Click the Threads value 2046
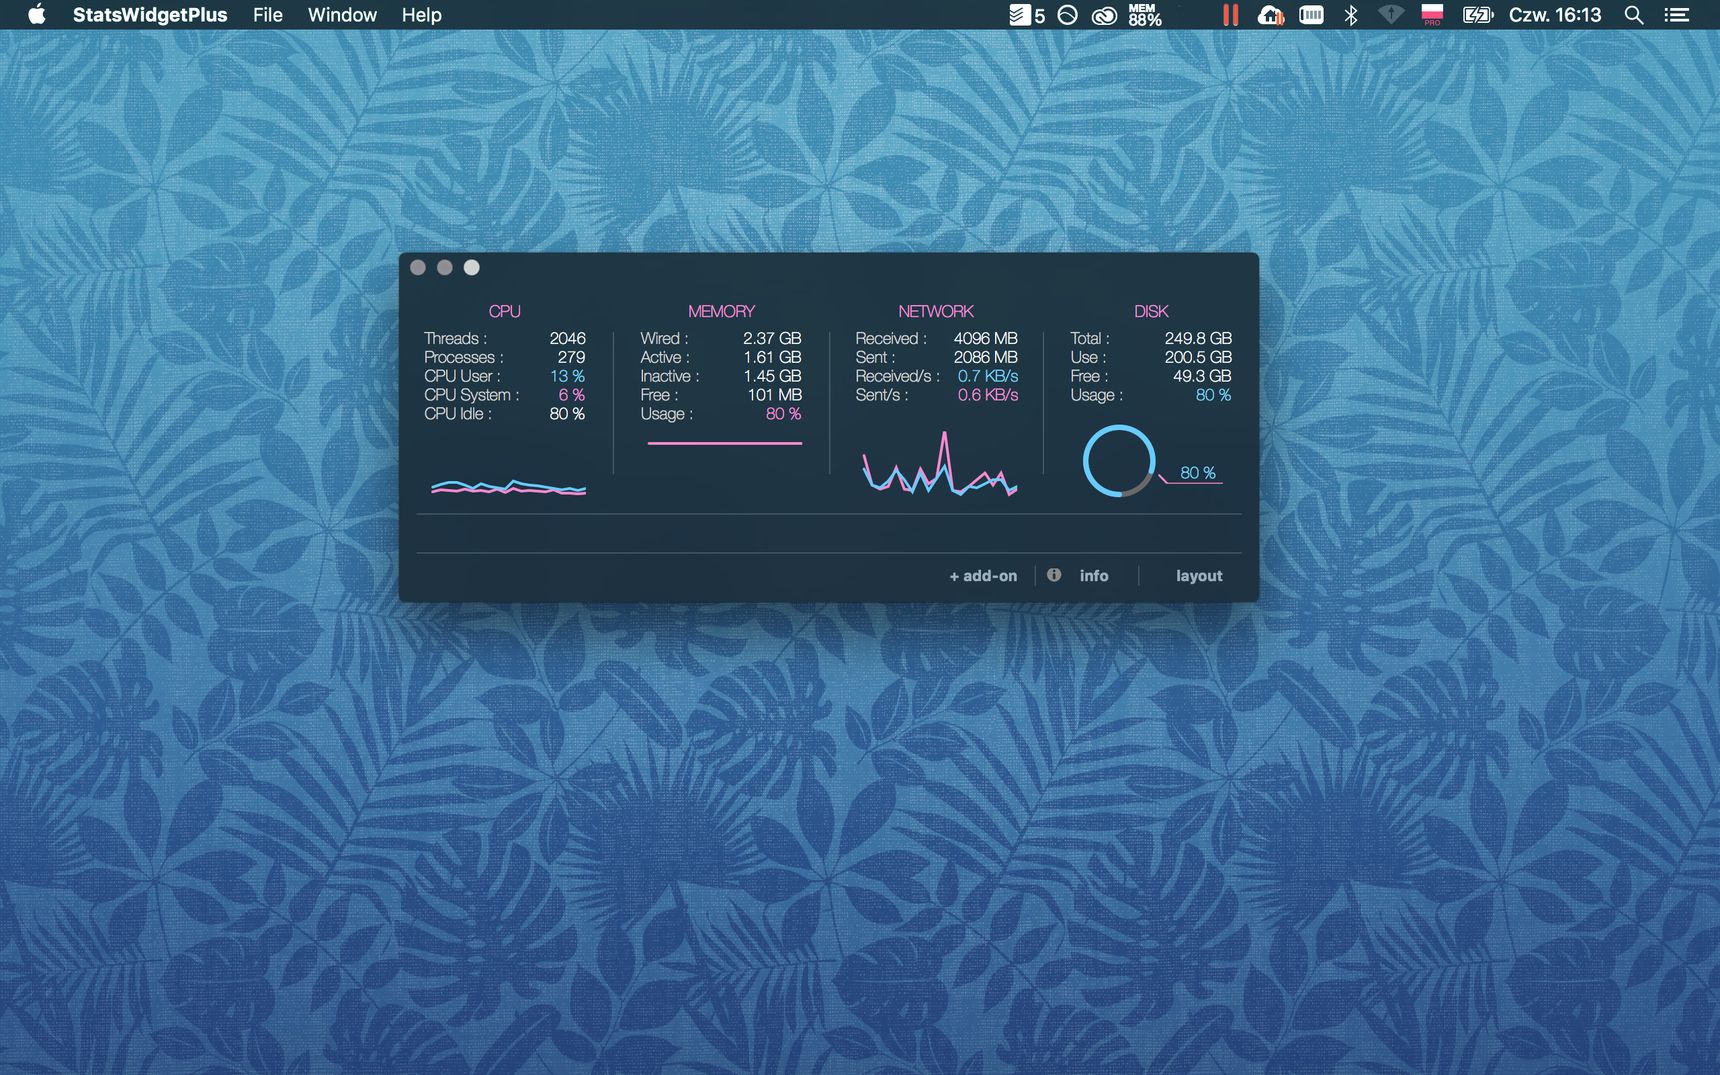The height and width of the screenshot is (1075, 1720). pos(567,338)
